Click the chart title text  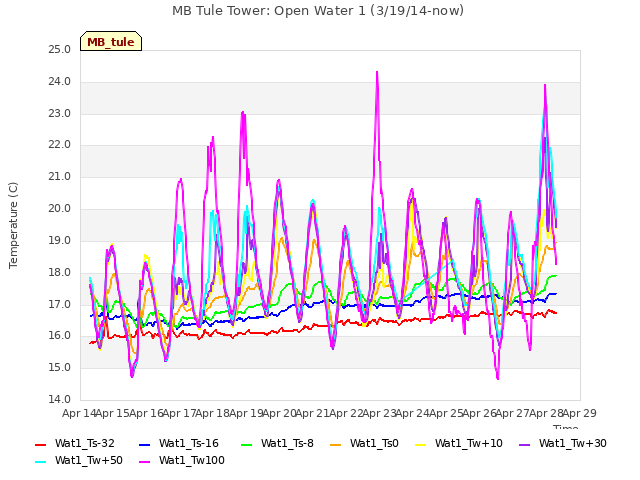point(318,11)
